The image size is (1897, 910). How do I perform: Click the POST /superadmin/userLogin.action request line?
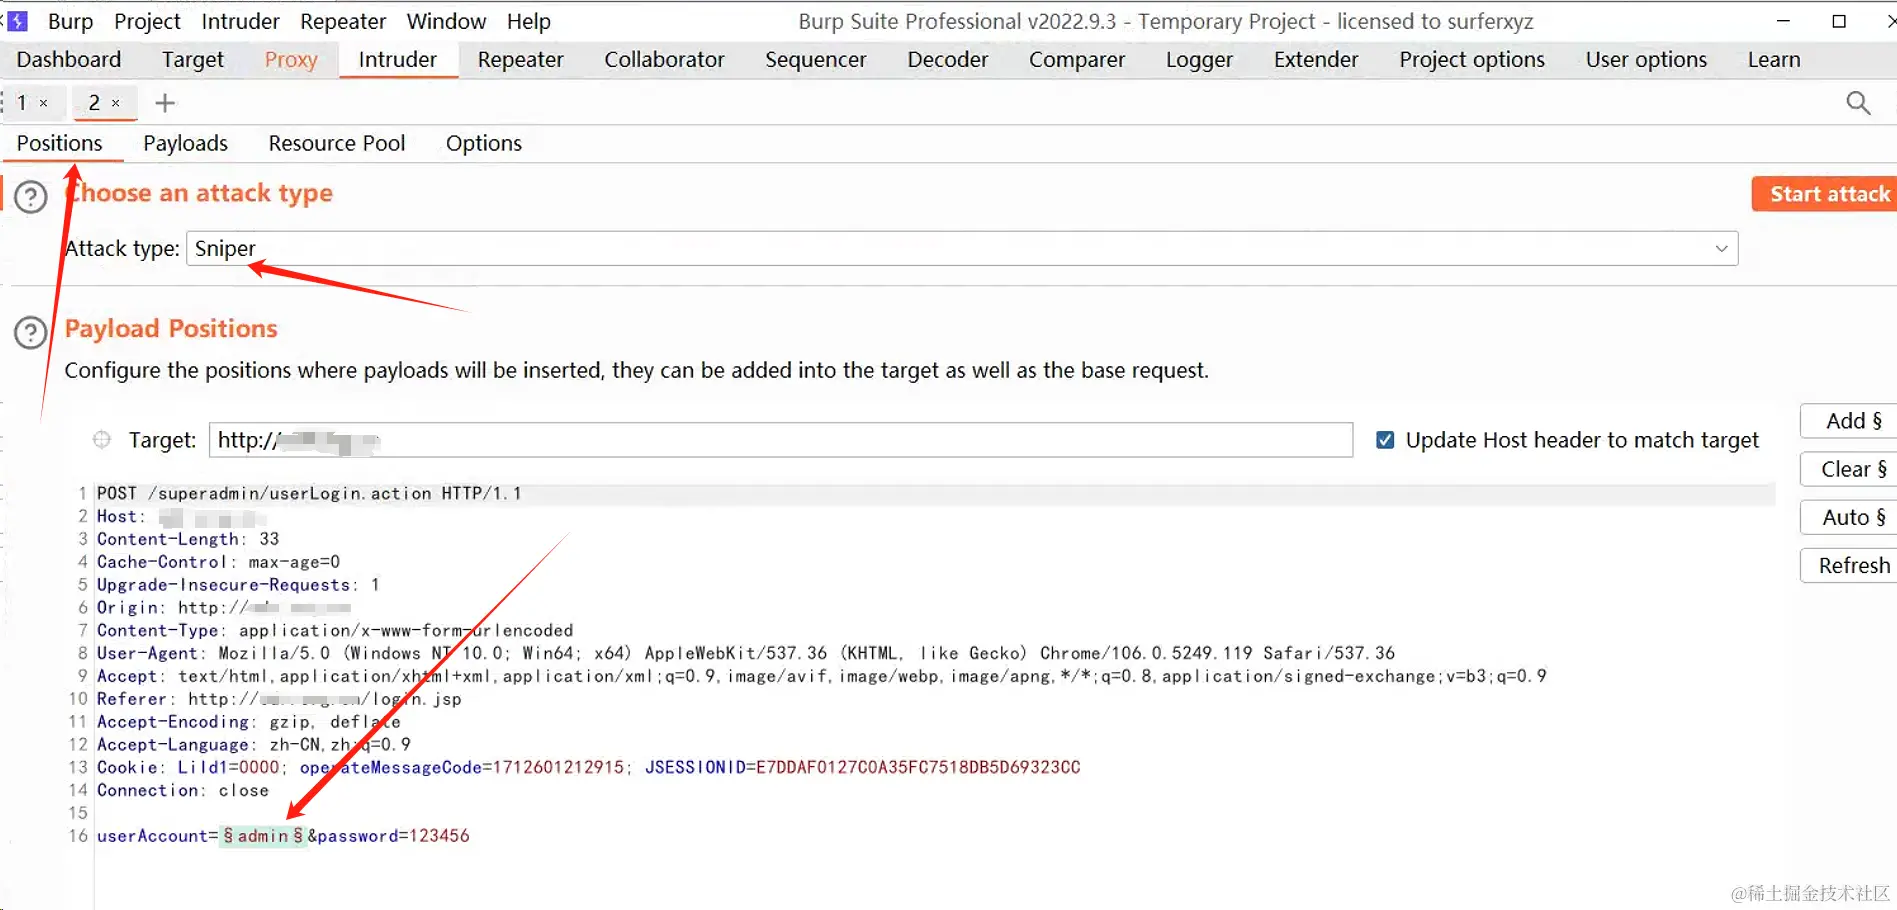(x=309, y=493)
